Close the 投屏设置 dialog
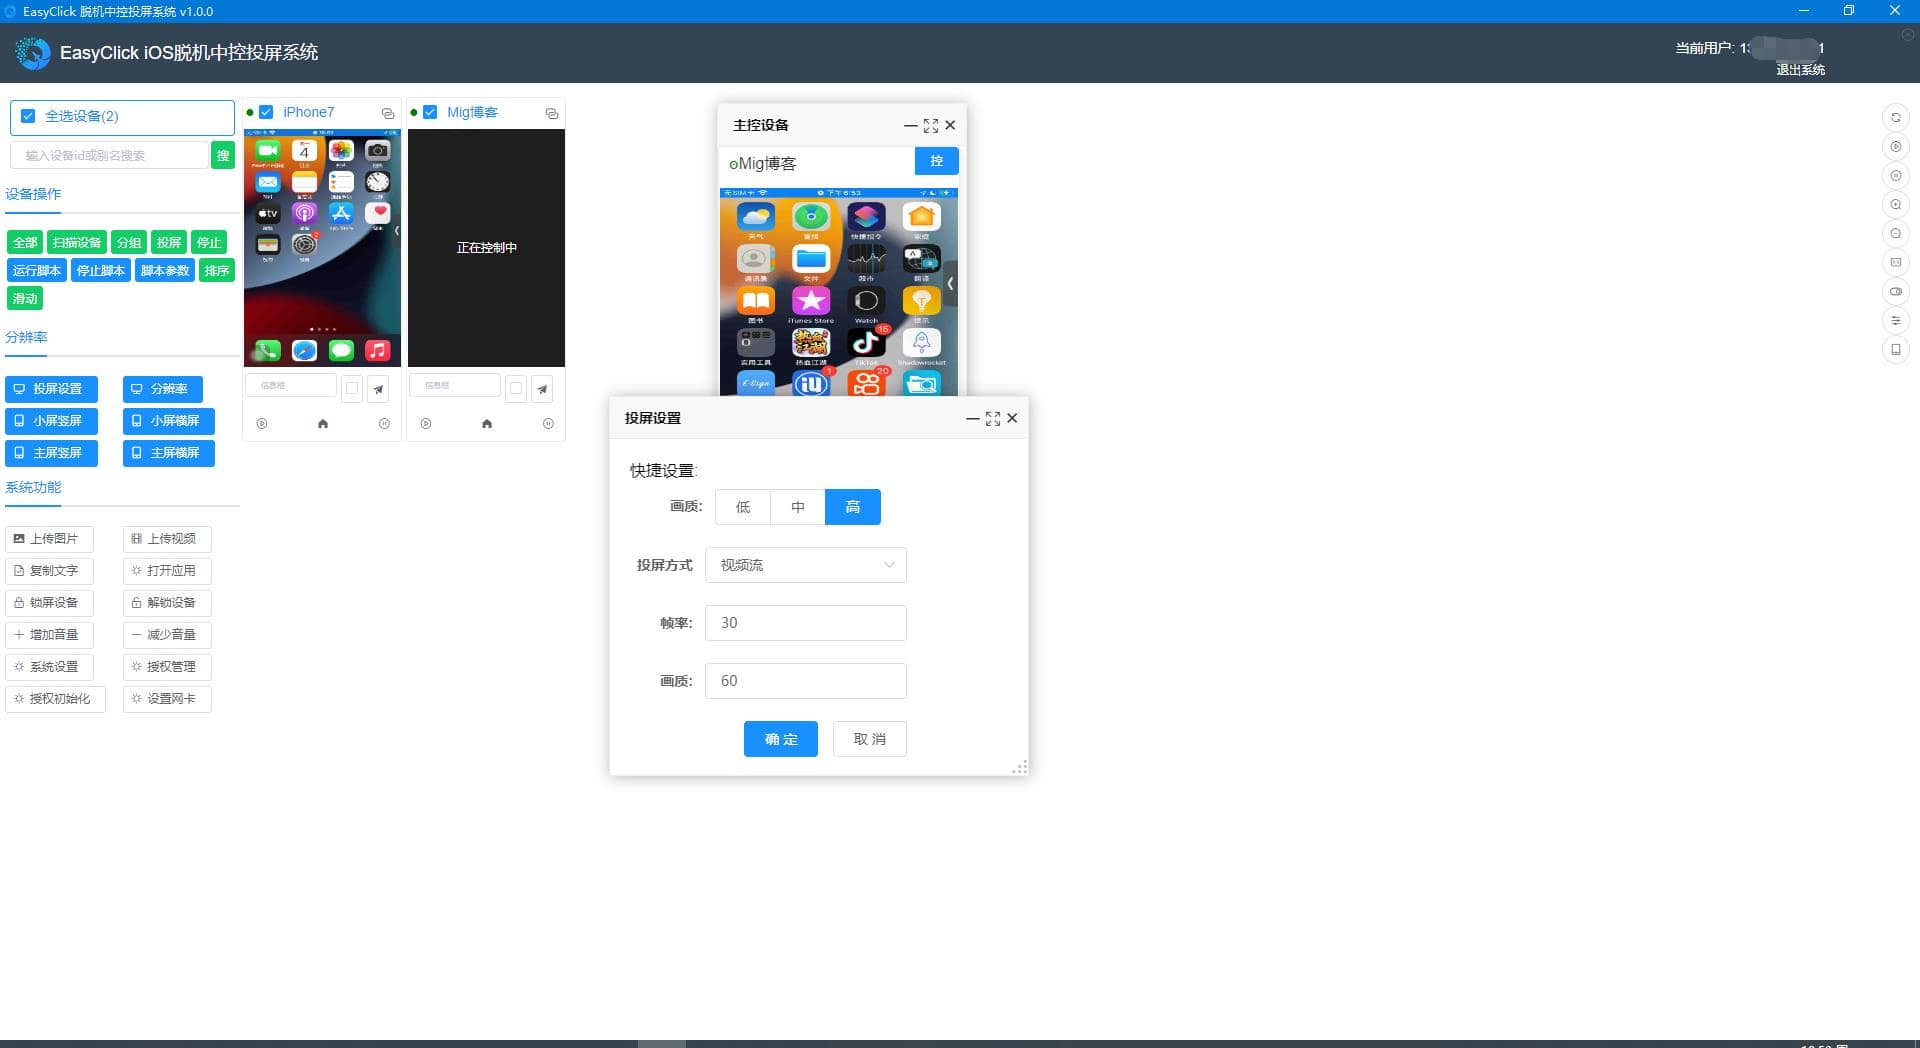The width and height of the screenshot is (1920, 1048). pyautogui.click(x=1012, y=419)
